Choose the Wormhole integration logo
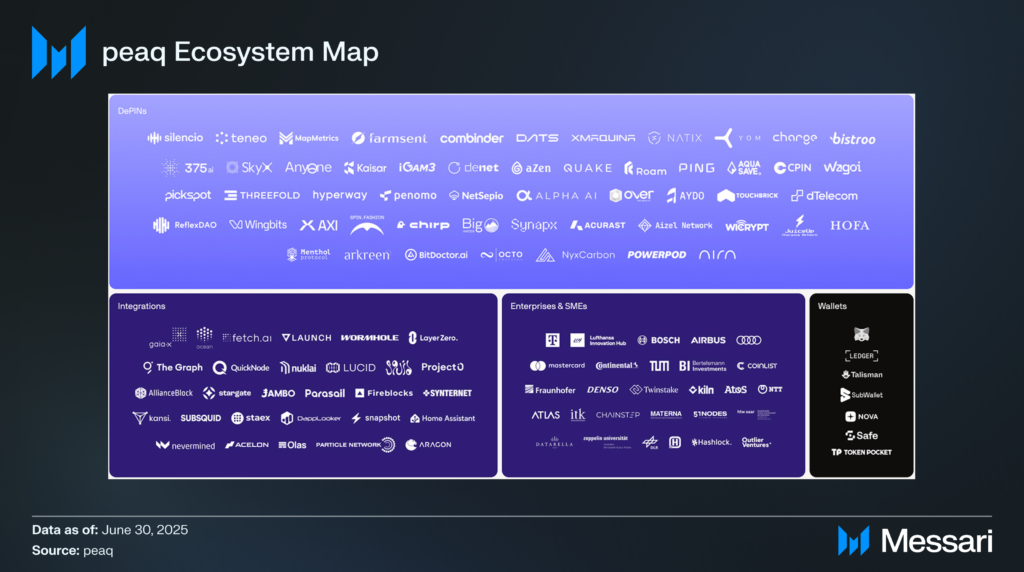 (x=369, y=338)
